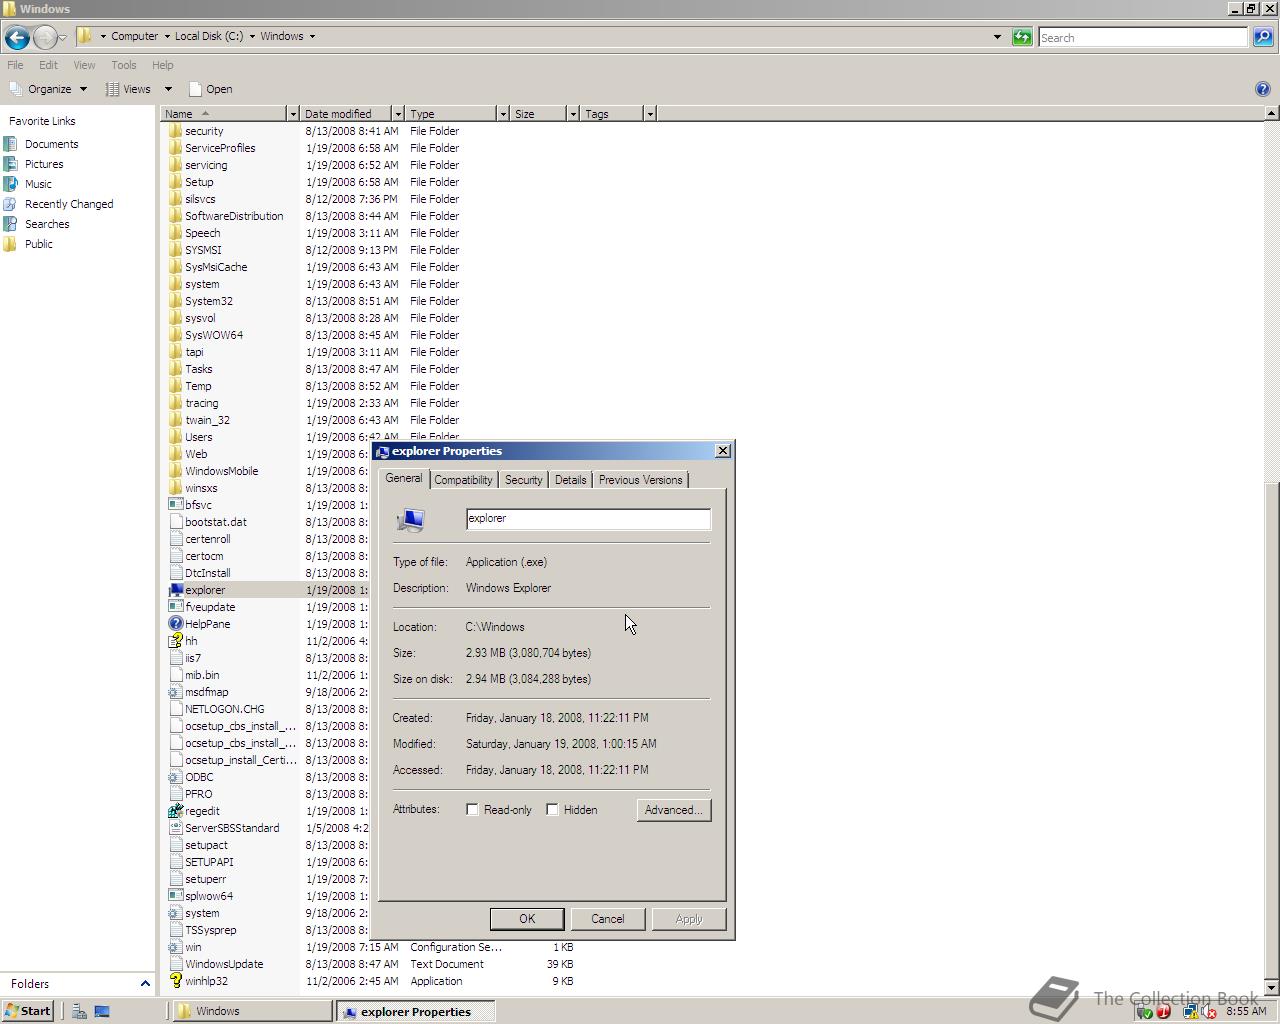1280x1024 pixels.
Task: Enable the Read-only attribute checkbox
Action: tap(472, 810)
